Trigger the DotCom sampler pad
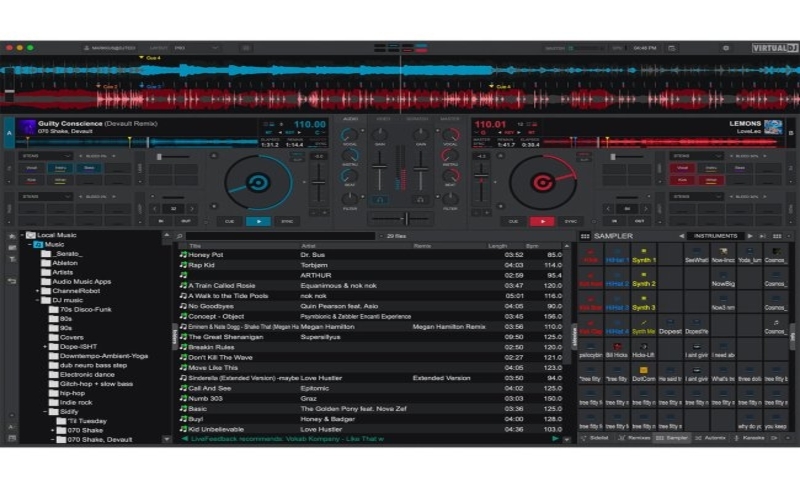 pyautogui.click(x=644, y=374)
